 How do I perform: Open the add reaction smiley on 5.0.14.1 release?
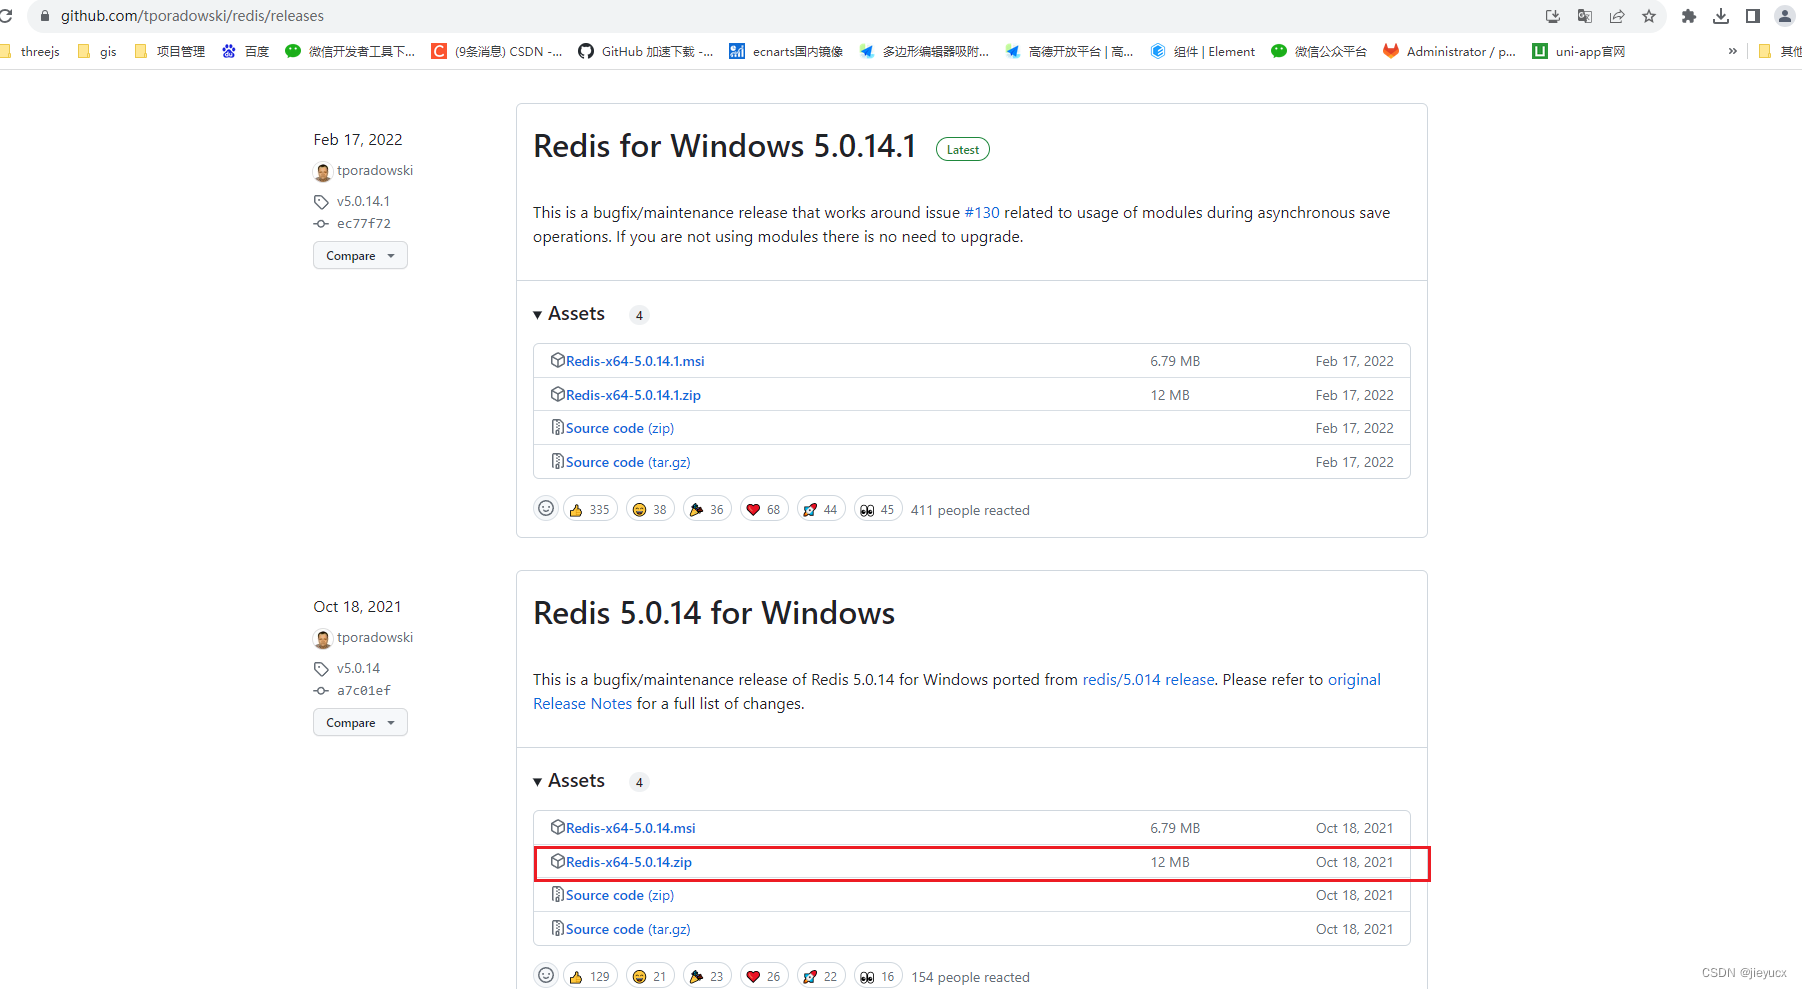(x=546, y=509)
